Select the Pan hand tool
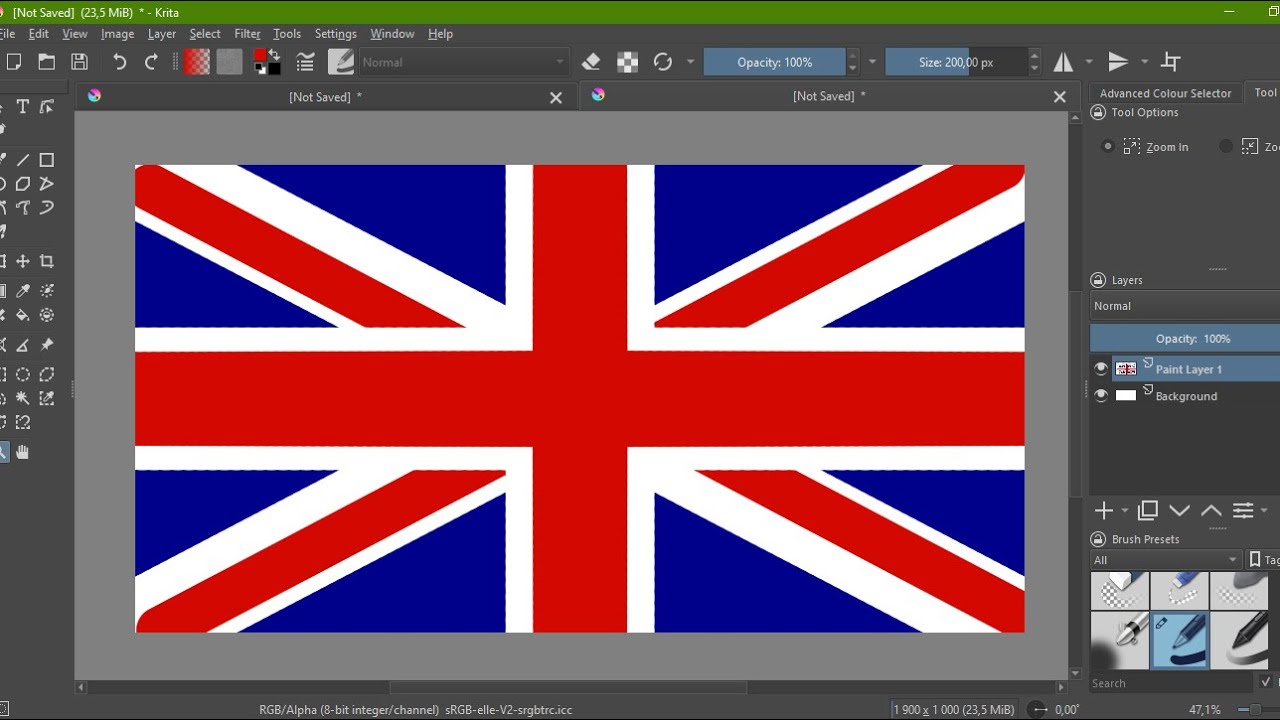The width and height of the screenshot is (1280, 720). [x=22, y=452]
